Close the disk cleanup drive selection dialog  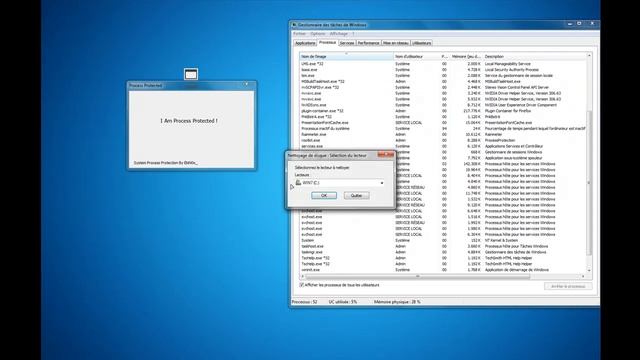pyautogui.click(x=386, y=155)
